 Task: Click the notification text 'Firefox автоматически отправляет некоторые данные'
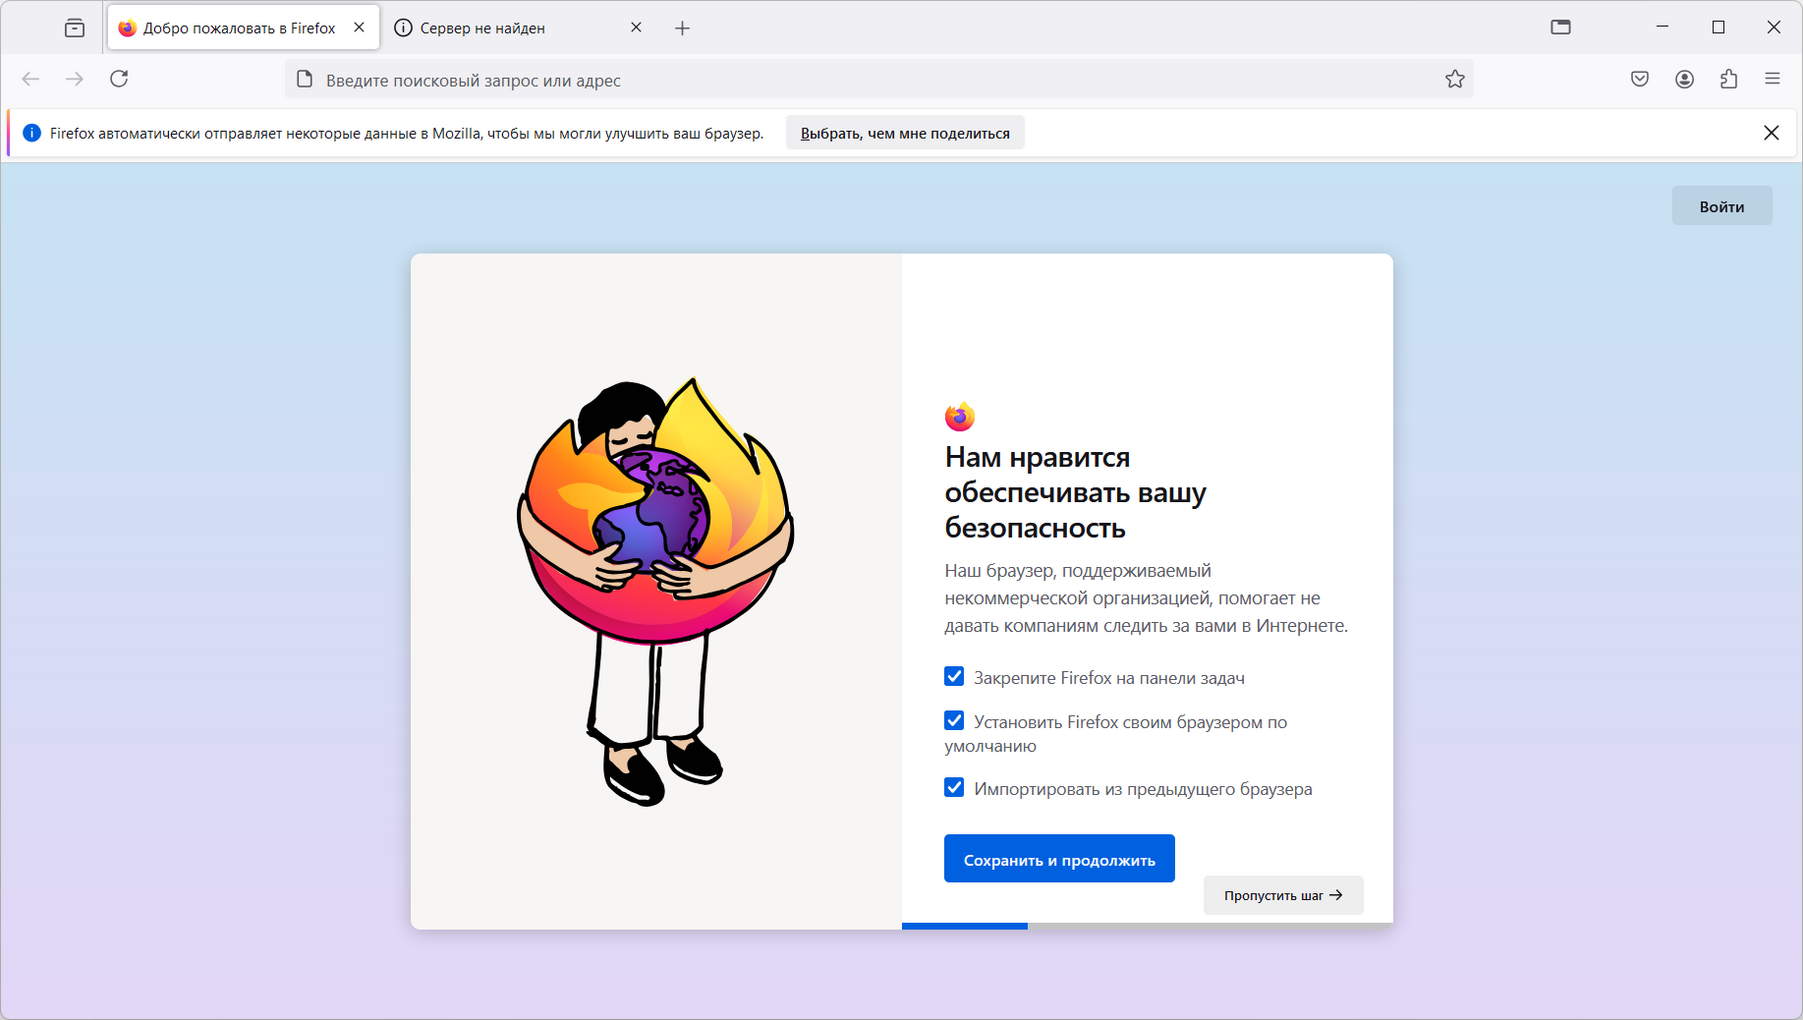[x=407, y=133]
